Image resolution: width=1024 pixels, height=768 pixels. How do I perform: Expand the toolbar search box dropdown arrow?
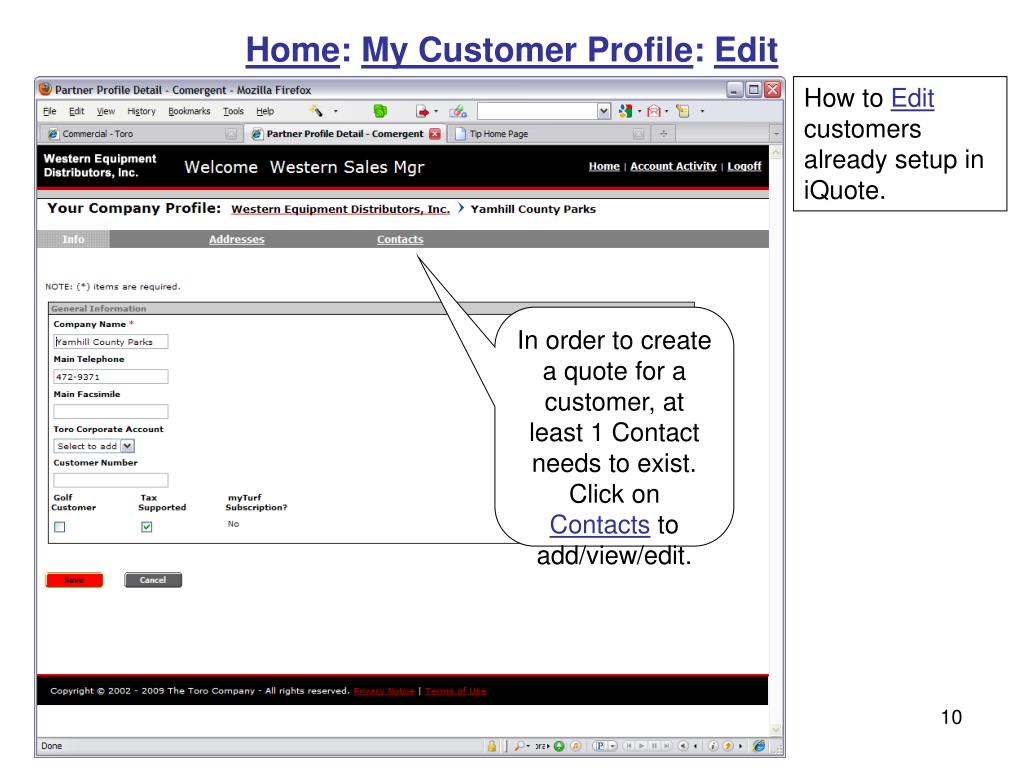[604, 111]
